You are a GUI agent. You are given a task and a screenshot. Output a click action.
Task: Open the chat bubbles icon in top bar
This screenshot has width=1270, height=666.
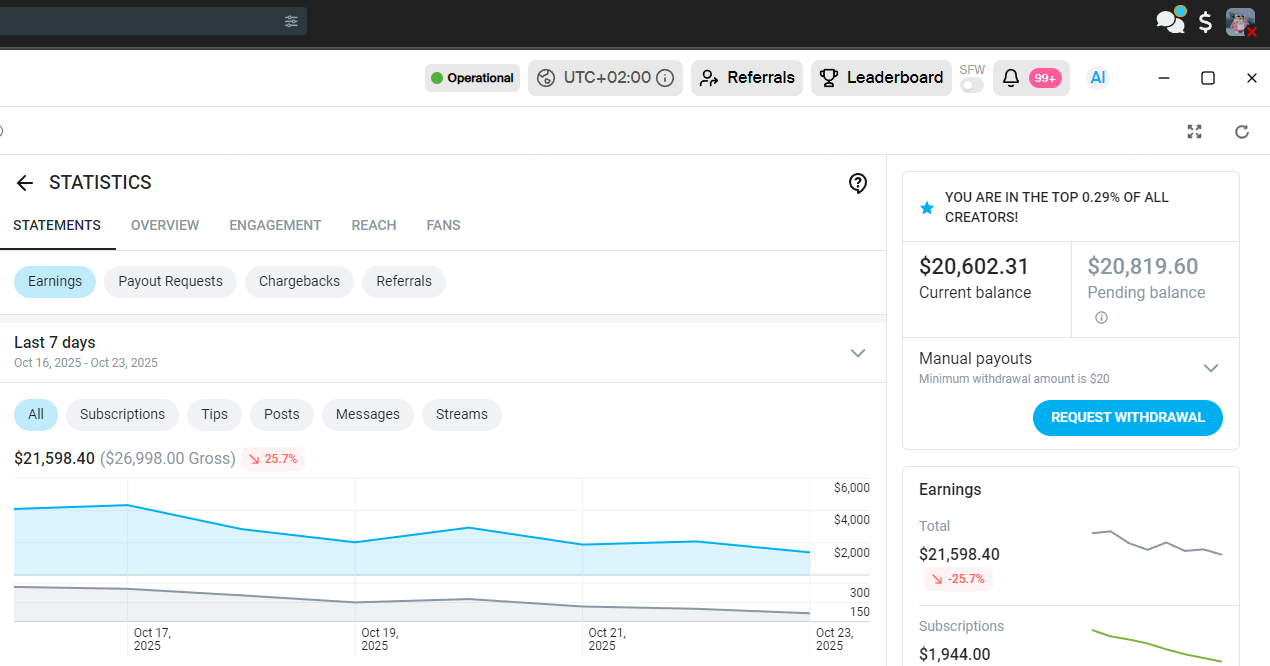coord(1170,21)
